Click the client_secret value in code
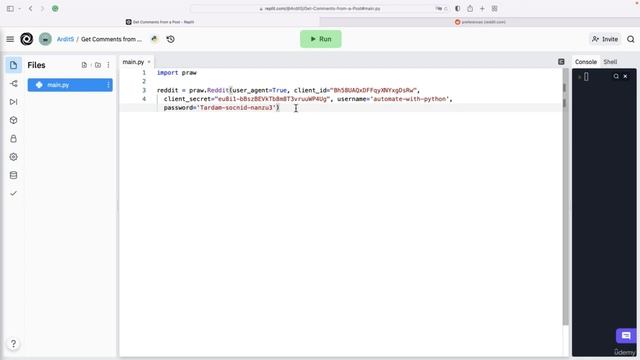The width and height of the screenshot is (640, 360). tap(272, 99)
